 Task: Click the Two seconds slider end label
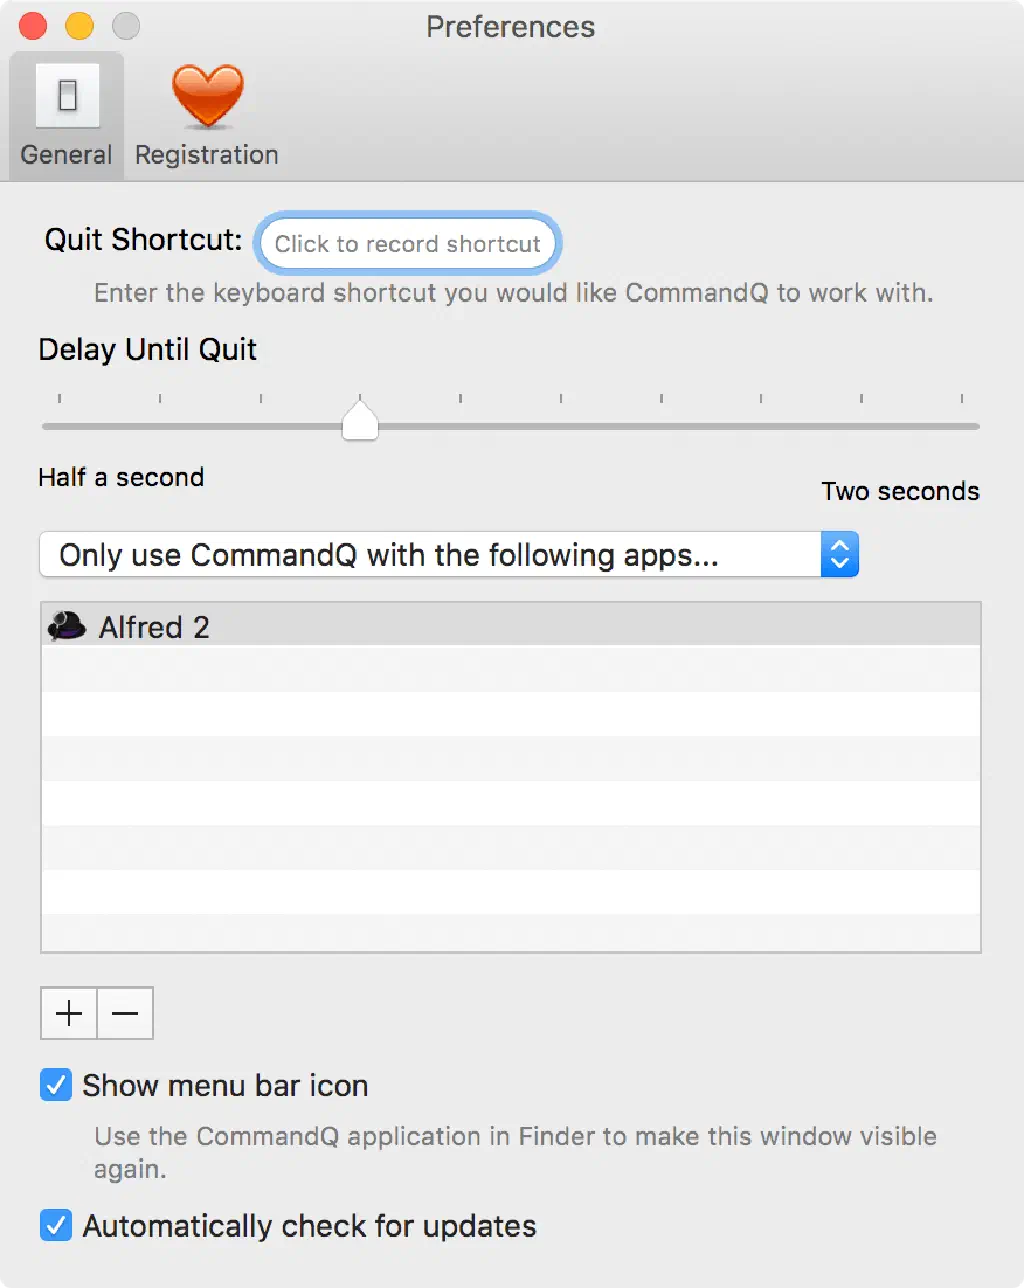coord(900,491)
